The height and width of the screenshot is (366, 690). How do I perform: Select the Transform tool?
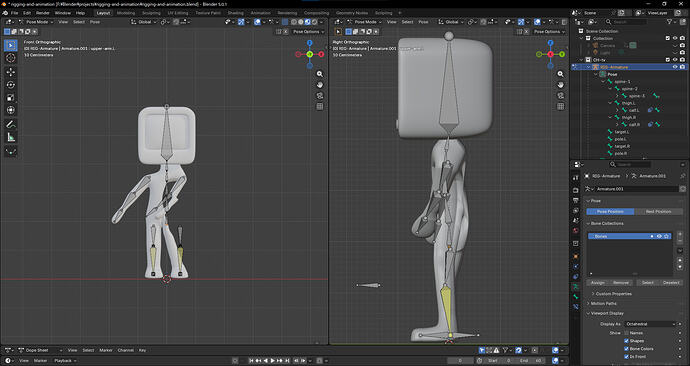coord(11,110)
